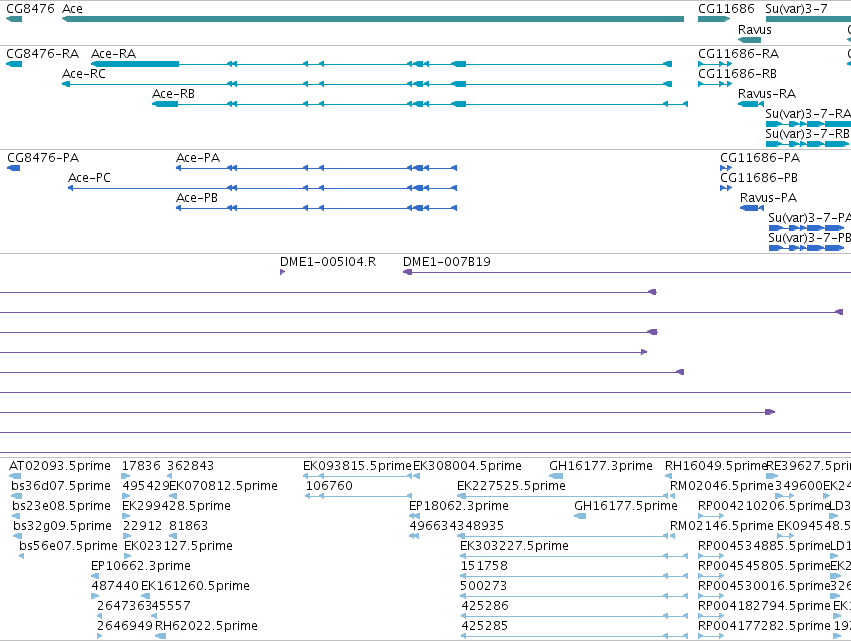Click the GH16177.3prime EST label
851x641 pixels.
(601, 466)
